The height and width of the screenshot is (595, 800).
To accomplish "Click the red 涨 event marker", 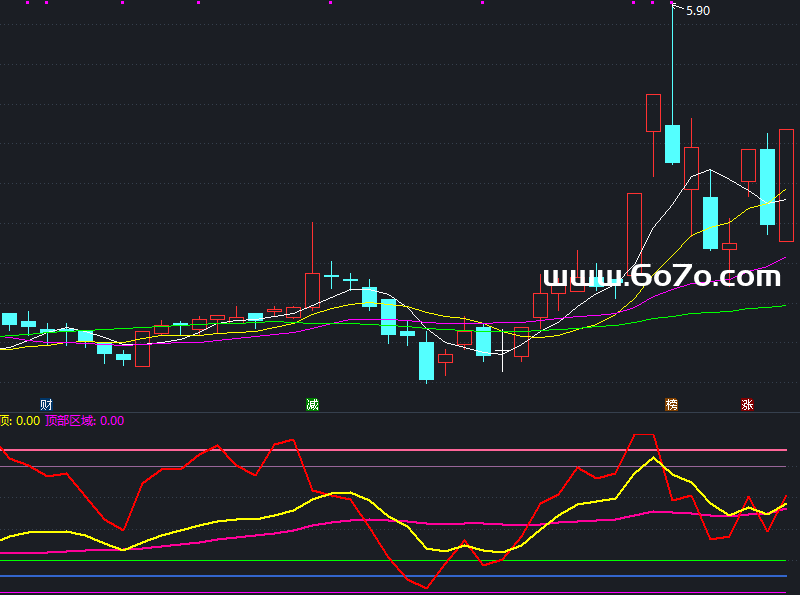I will point(747,404).
